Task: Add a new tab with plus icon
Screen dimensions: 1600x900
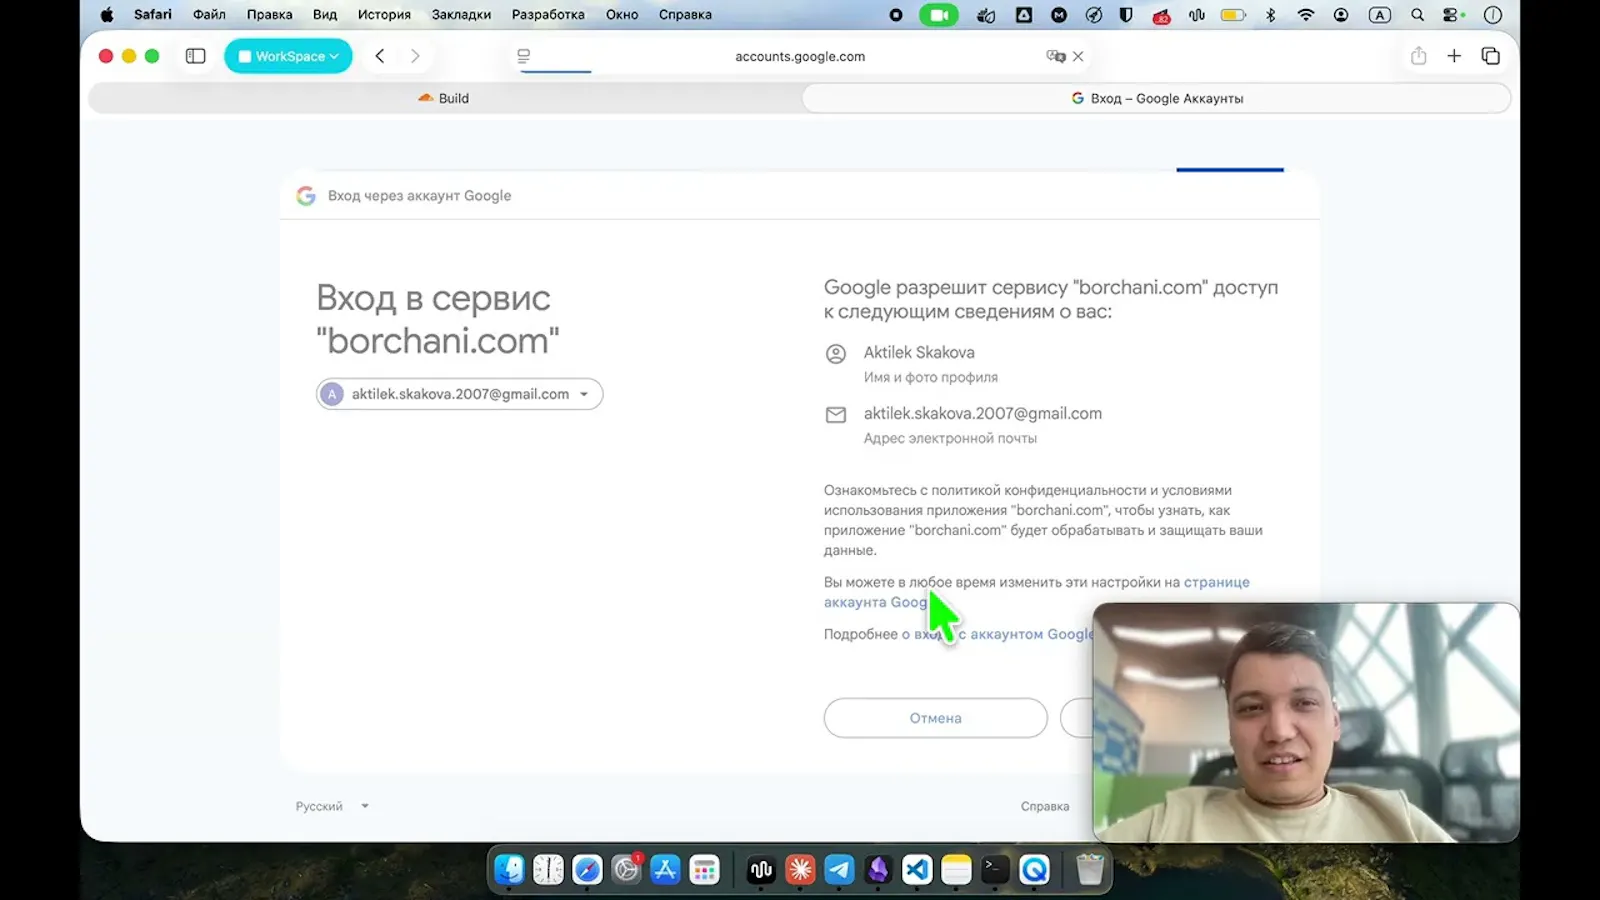Action: tap(1454, 56)
